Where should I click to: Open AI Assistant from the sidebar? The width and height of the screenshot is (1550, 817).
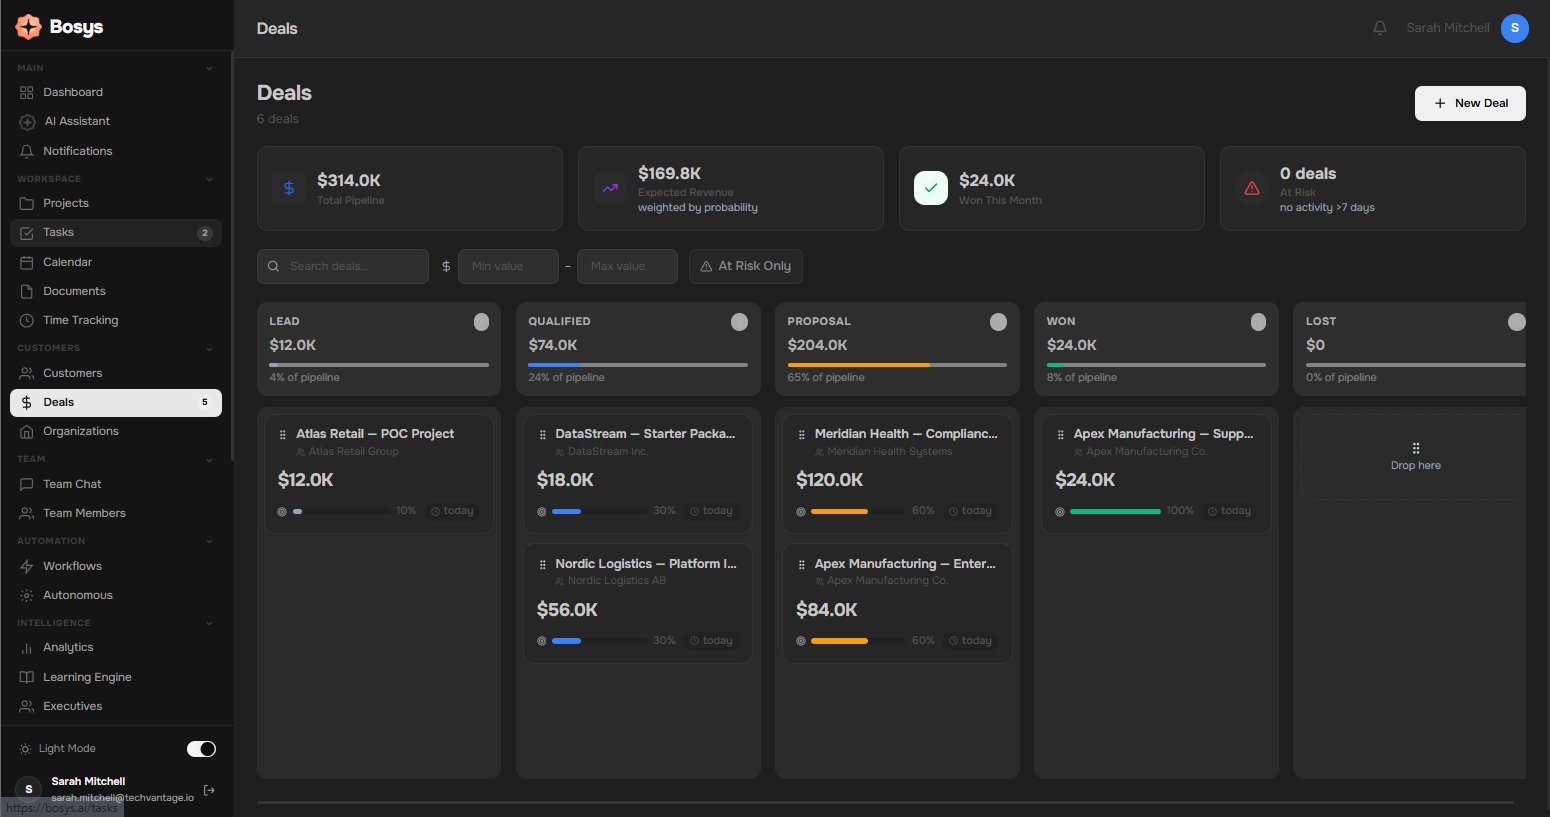[77, 121]
